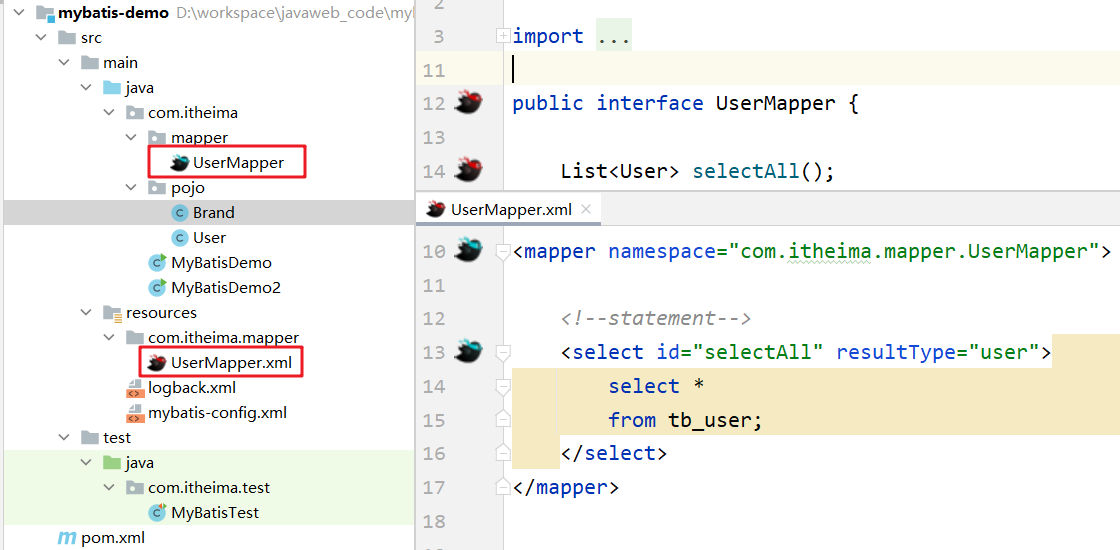1120x550 pixels.
Task: Click the class icon of Brand
Action: (179, 212)
